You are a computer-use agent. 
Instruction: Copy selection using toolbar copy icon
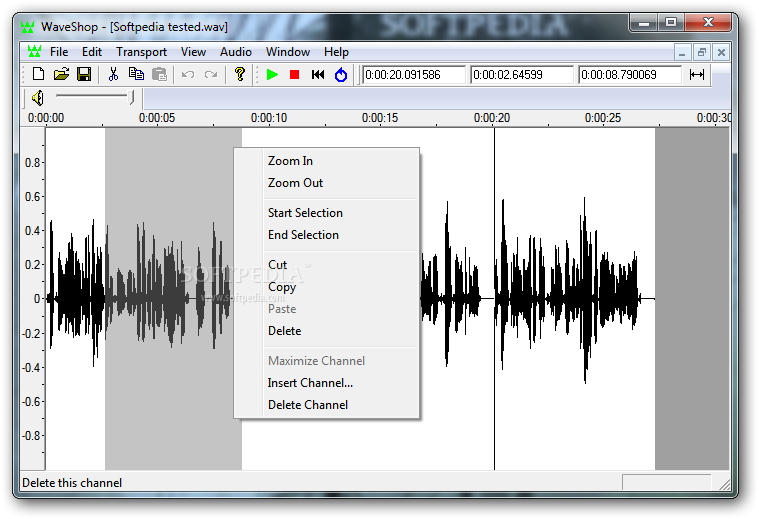tap(137, 74)
